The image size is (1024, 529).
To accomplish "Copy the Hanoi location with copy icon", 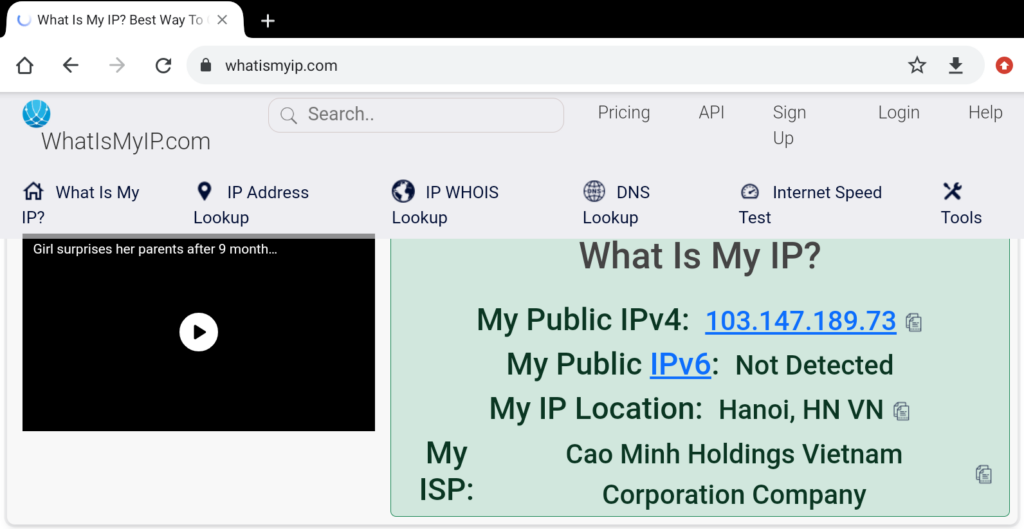I will point(902,411).
